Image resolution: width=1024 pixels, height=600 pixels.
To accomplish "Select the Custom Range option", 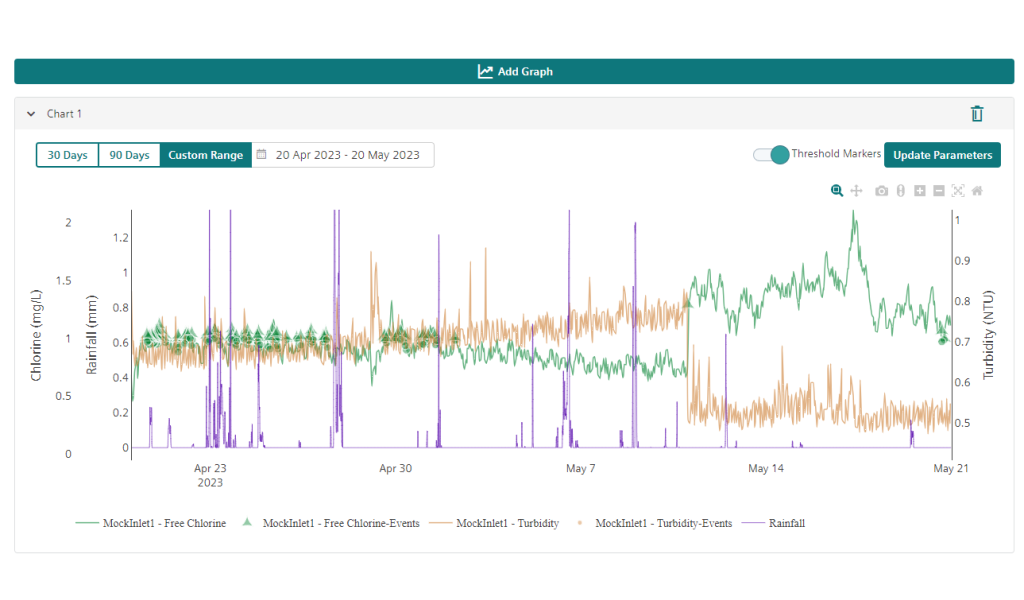I will click(x=205, y=155).
